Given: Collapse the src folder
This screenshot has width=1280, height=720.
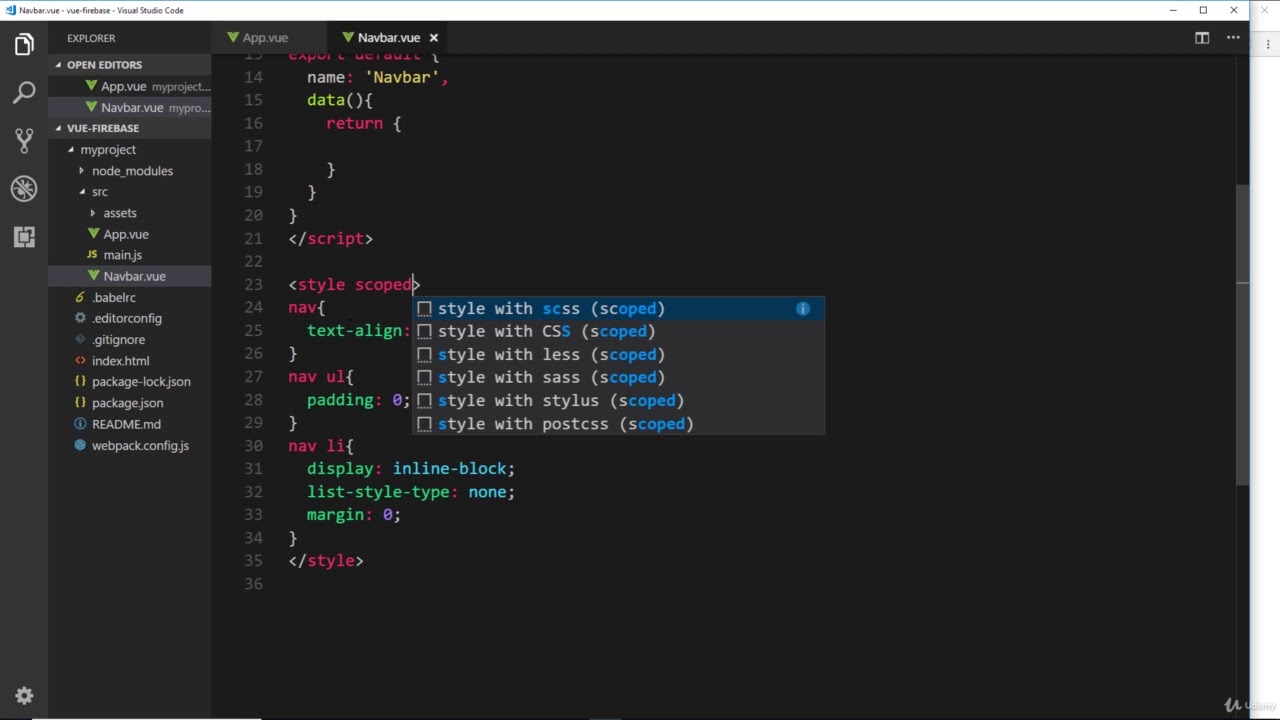Looking at the screenshot, I should pyautogui.click(x=82, y=192).
